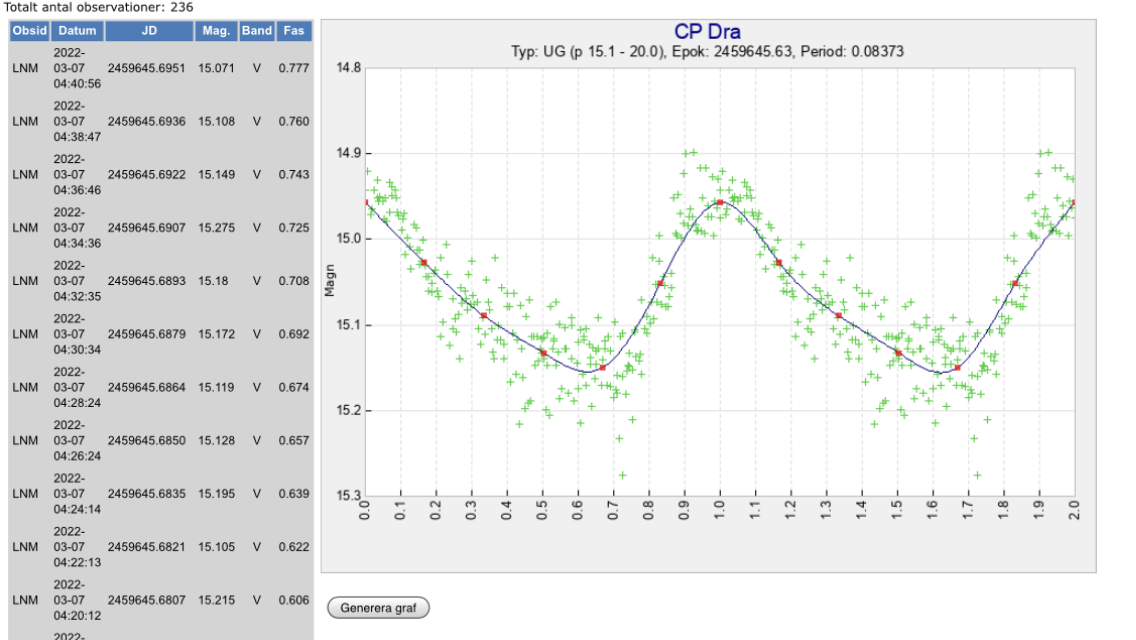Click the magnitude value 15.275
The height and width of the screenshot is (640, 1136).
(216, 228)
